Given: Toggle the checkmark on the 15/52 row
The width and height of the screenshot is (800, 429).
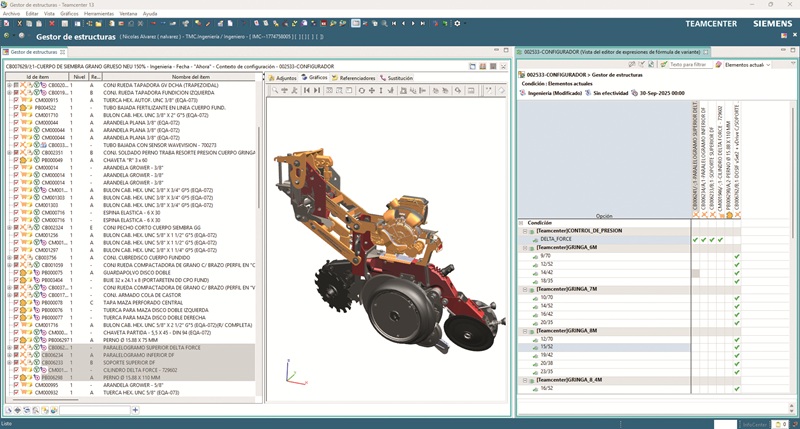Looking at the screenshot, I should coord(736,346).
